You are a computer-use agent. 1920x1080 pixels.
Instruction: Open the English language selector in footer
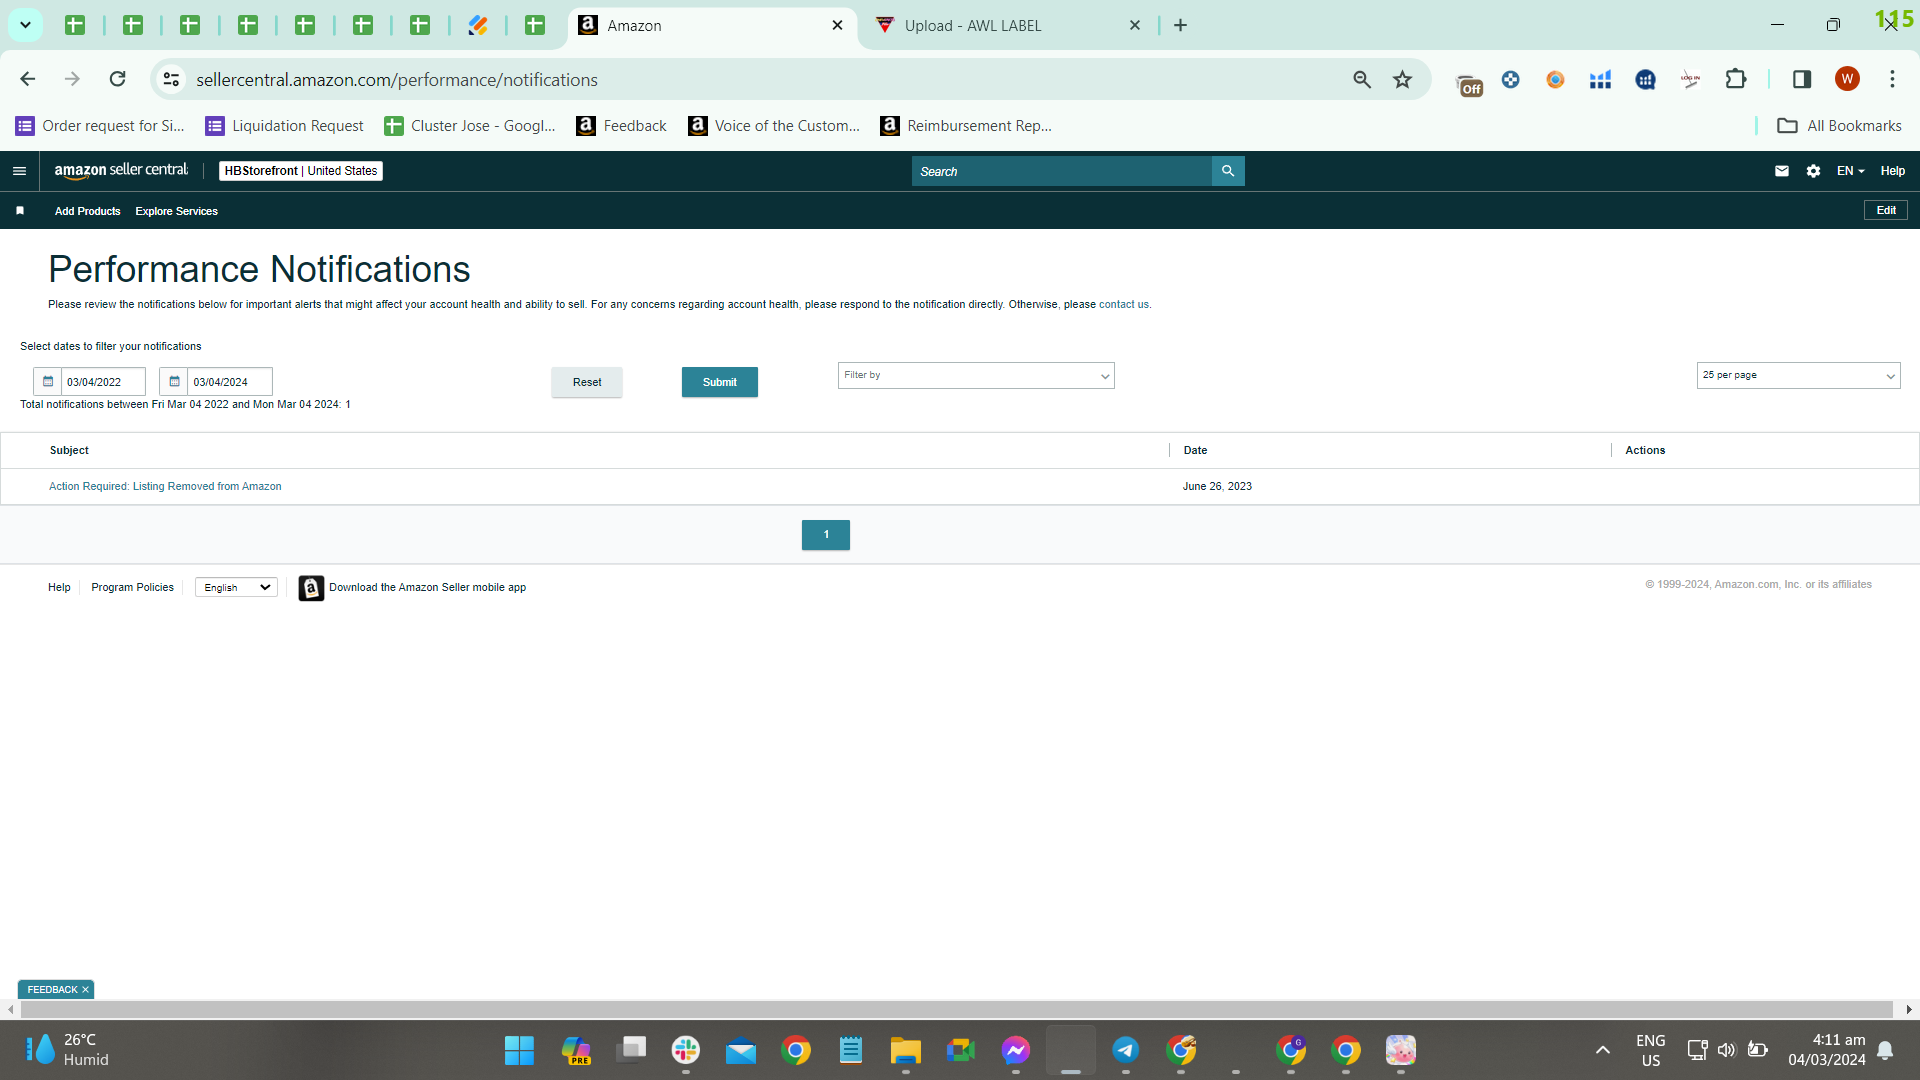click(237, 588)
